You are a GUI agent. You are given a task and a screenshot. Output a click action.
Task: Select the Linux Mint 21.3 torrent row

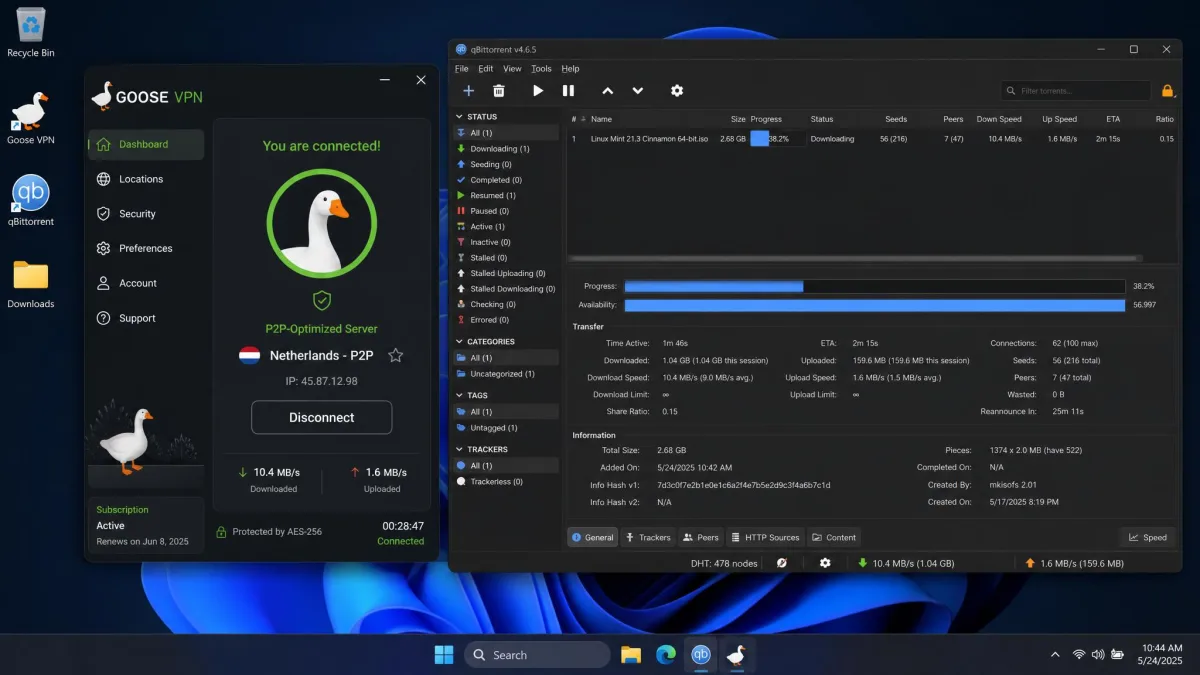873,139
